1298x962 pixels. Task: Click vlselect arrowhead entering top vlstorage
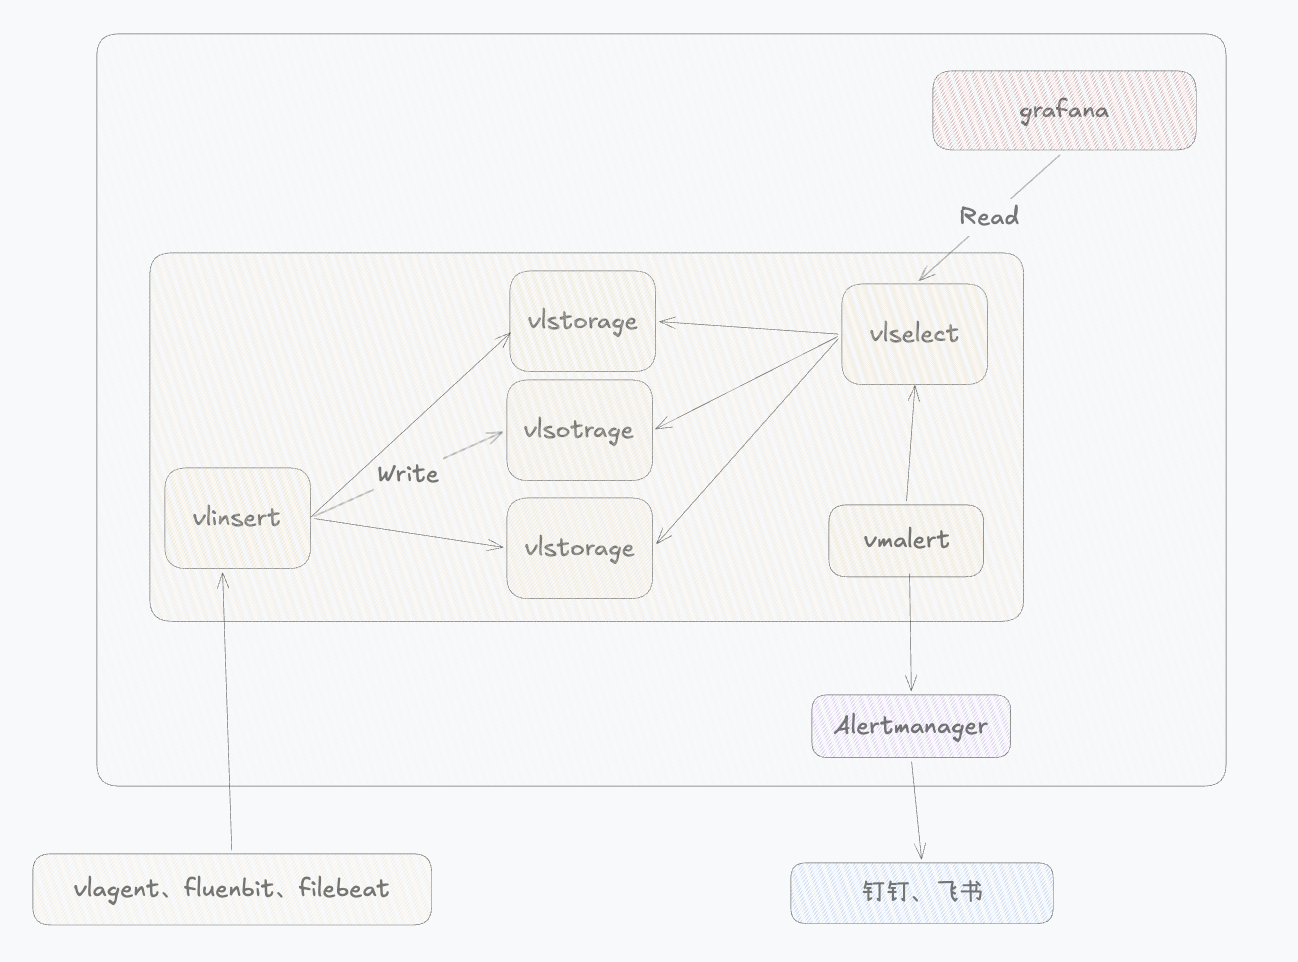665,322
